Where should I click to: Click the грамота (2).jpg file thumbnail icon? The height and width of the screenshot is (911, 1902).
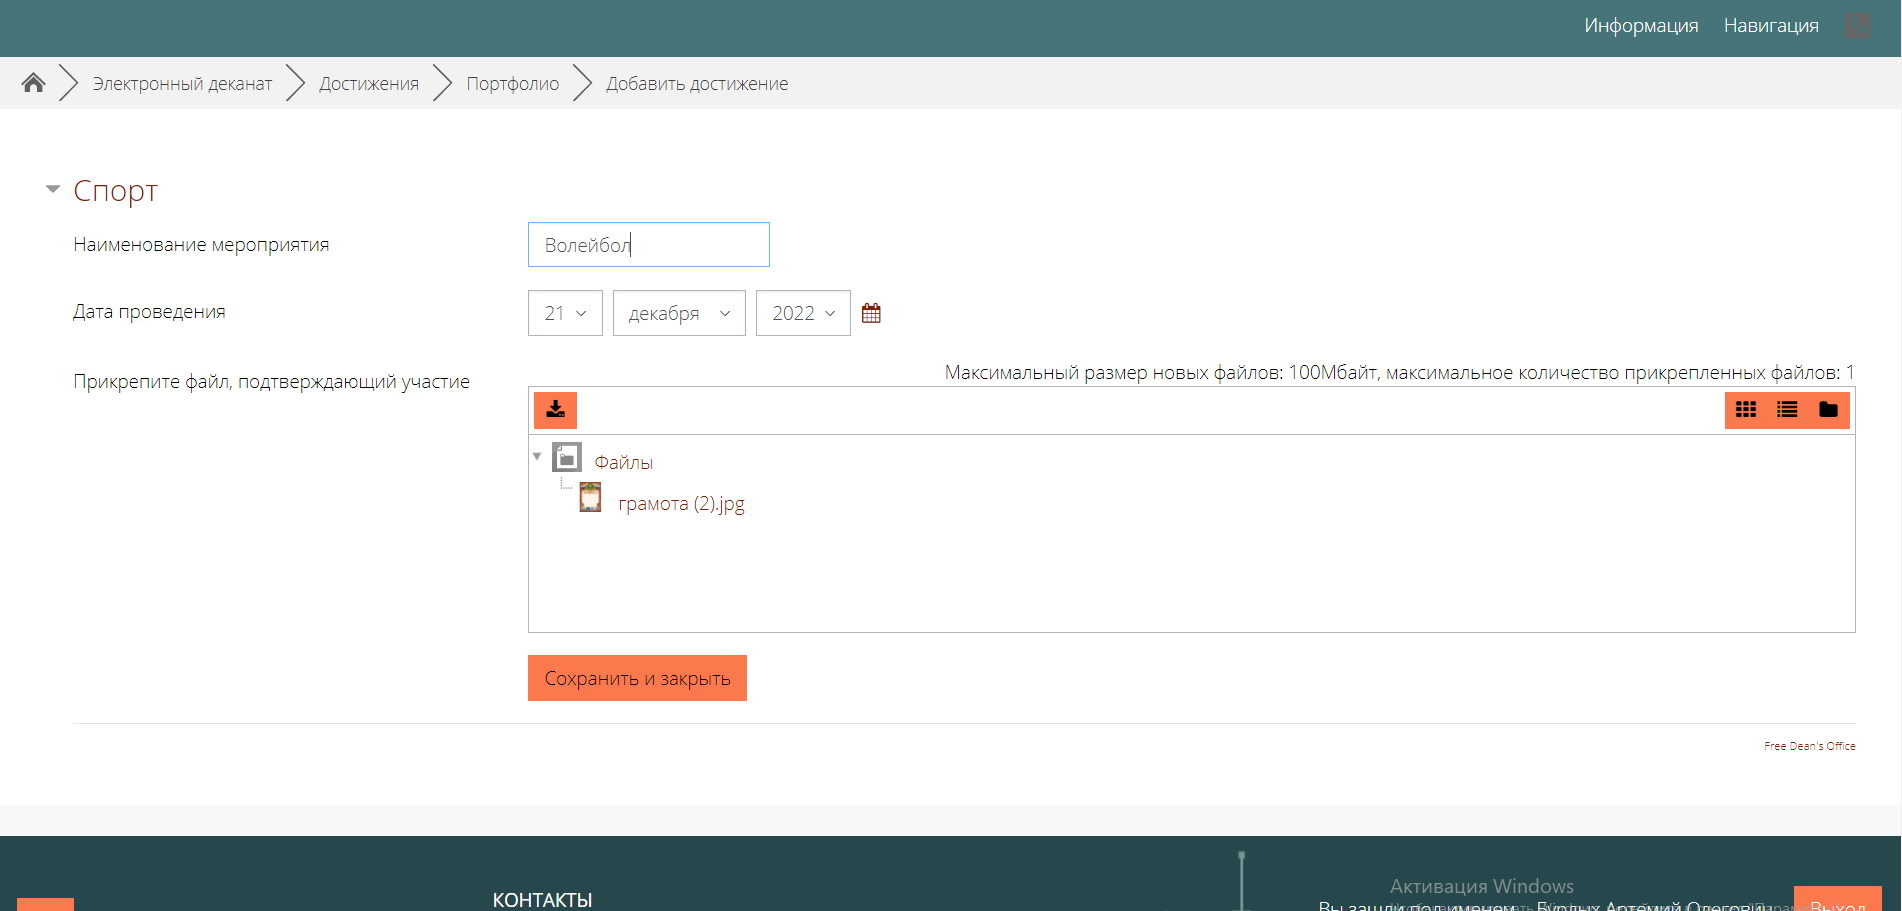(x=590, y=498)
